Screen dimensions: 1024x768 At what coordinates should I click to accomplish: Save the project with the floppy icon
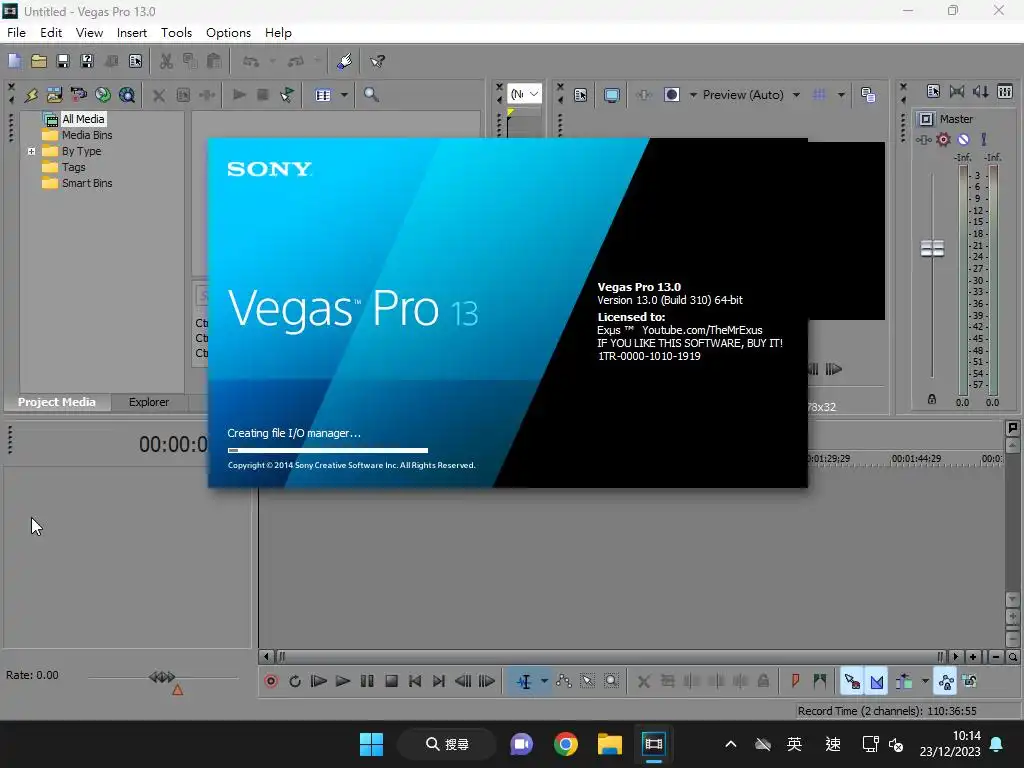point(63,61)
